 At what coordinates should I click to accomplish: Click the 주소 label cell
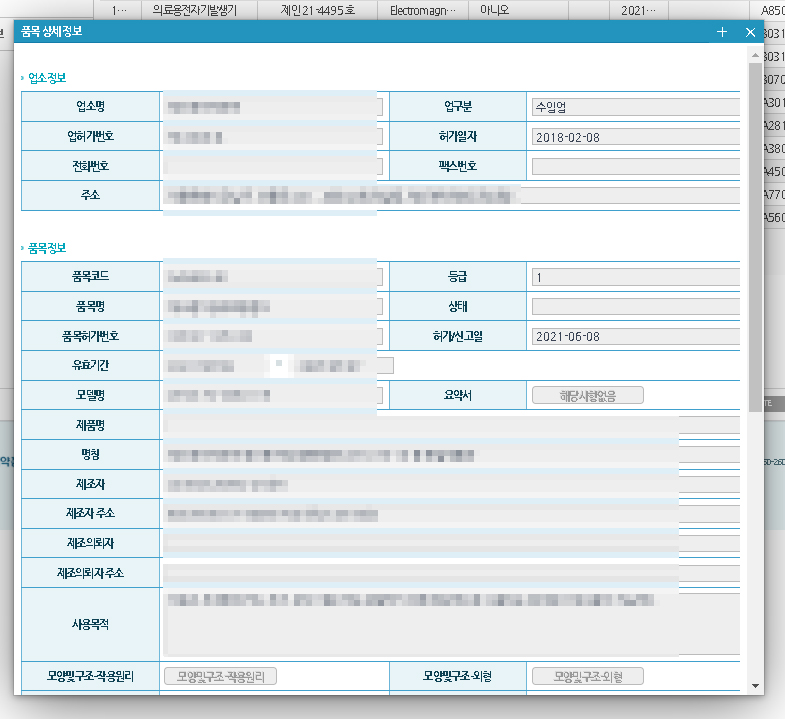coord(91,195)
